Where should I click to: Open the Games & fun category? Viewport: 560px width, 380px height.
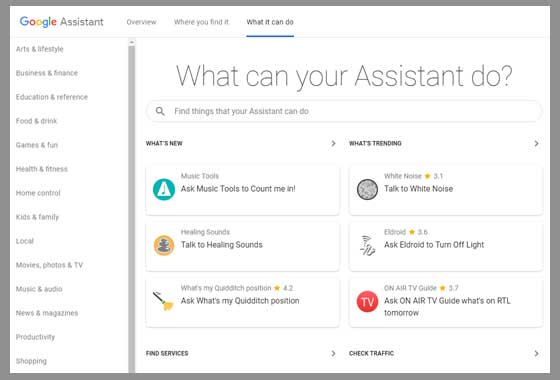coord(37,145)
